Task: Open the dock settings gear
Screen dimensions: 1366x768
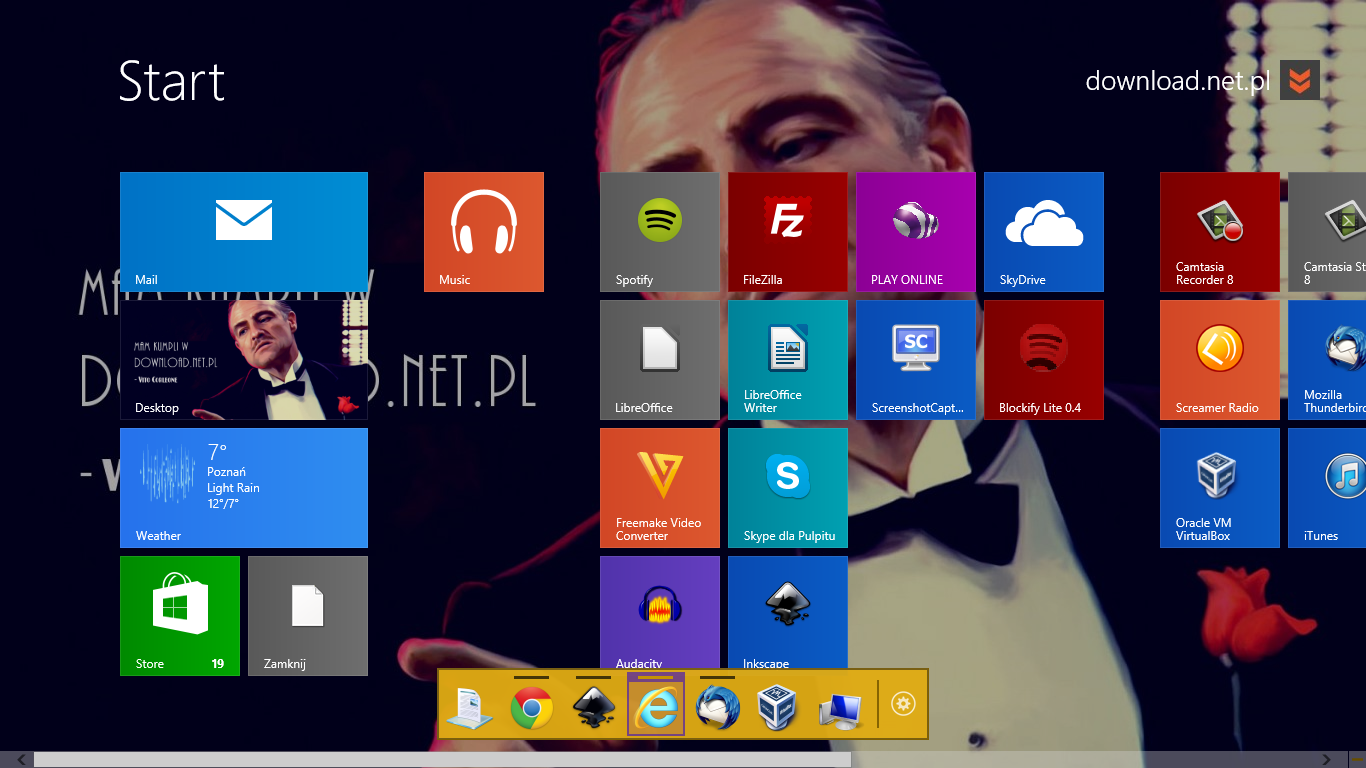Action: tap(904, 704)
